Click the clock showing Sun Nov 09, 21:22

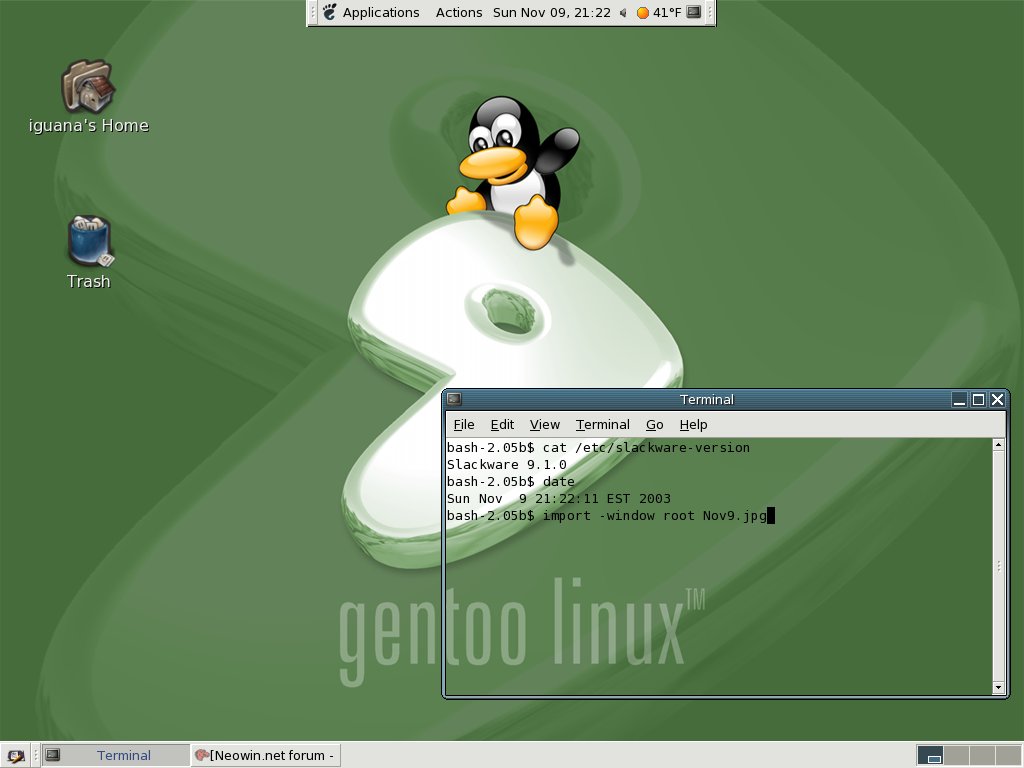coord(552,12)
